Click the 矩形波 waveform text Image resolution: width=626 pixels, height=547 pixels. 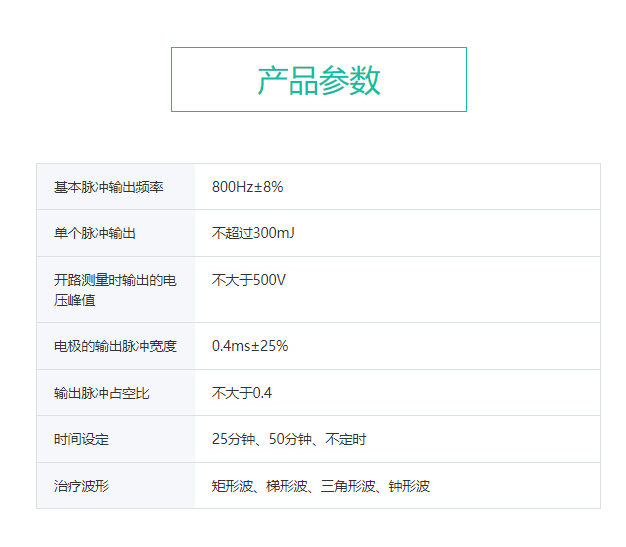[230, 486]
